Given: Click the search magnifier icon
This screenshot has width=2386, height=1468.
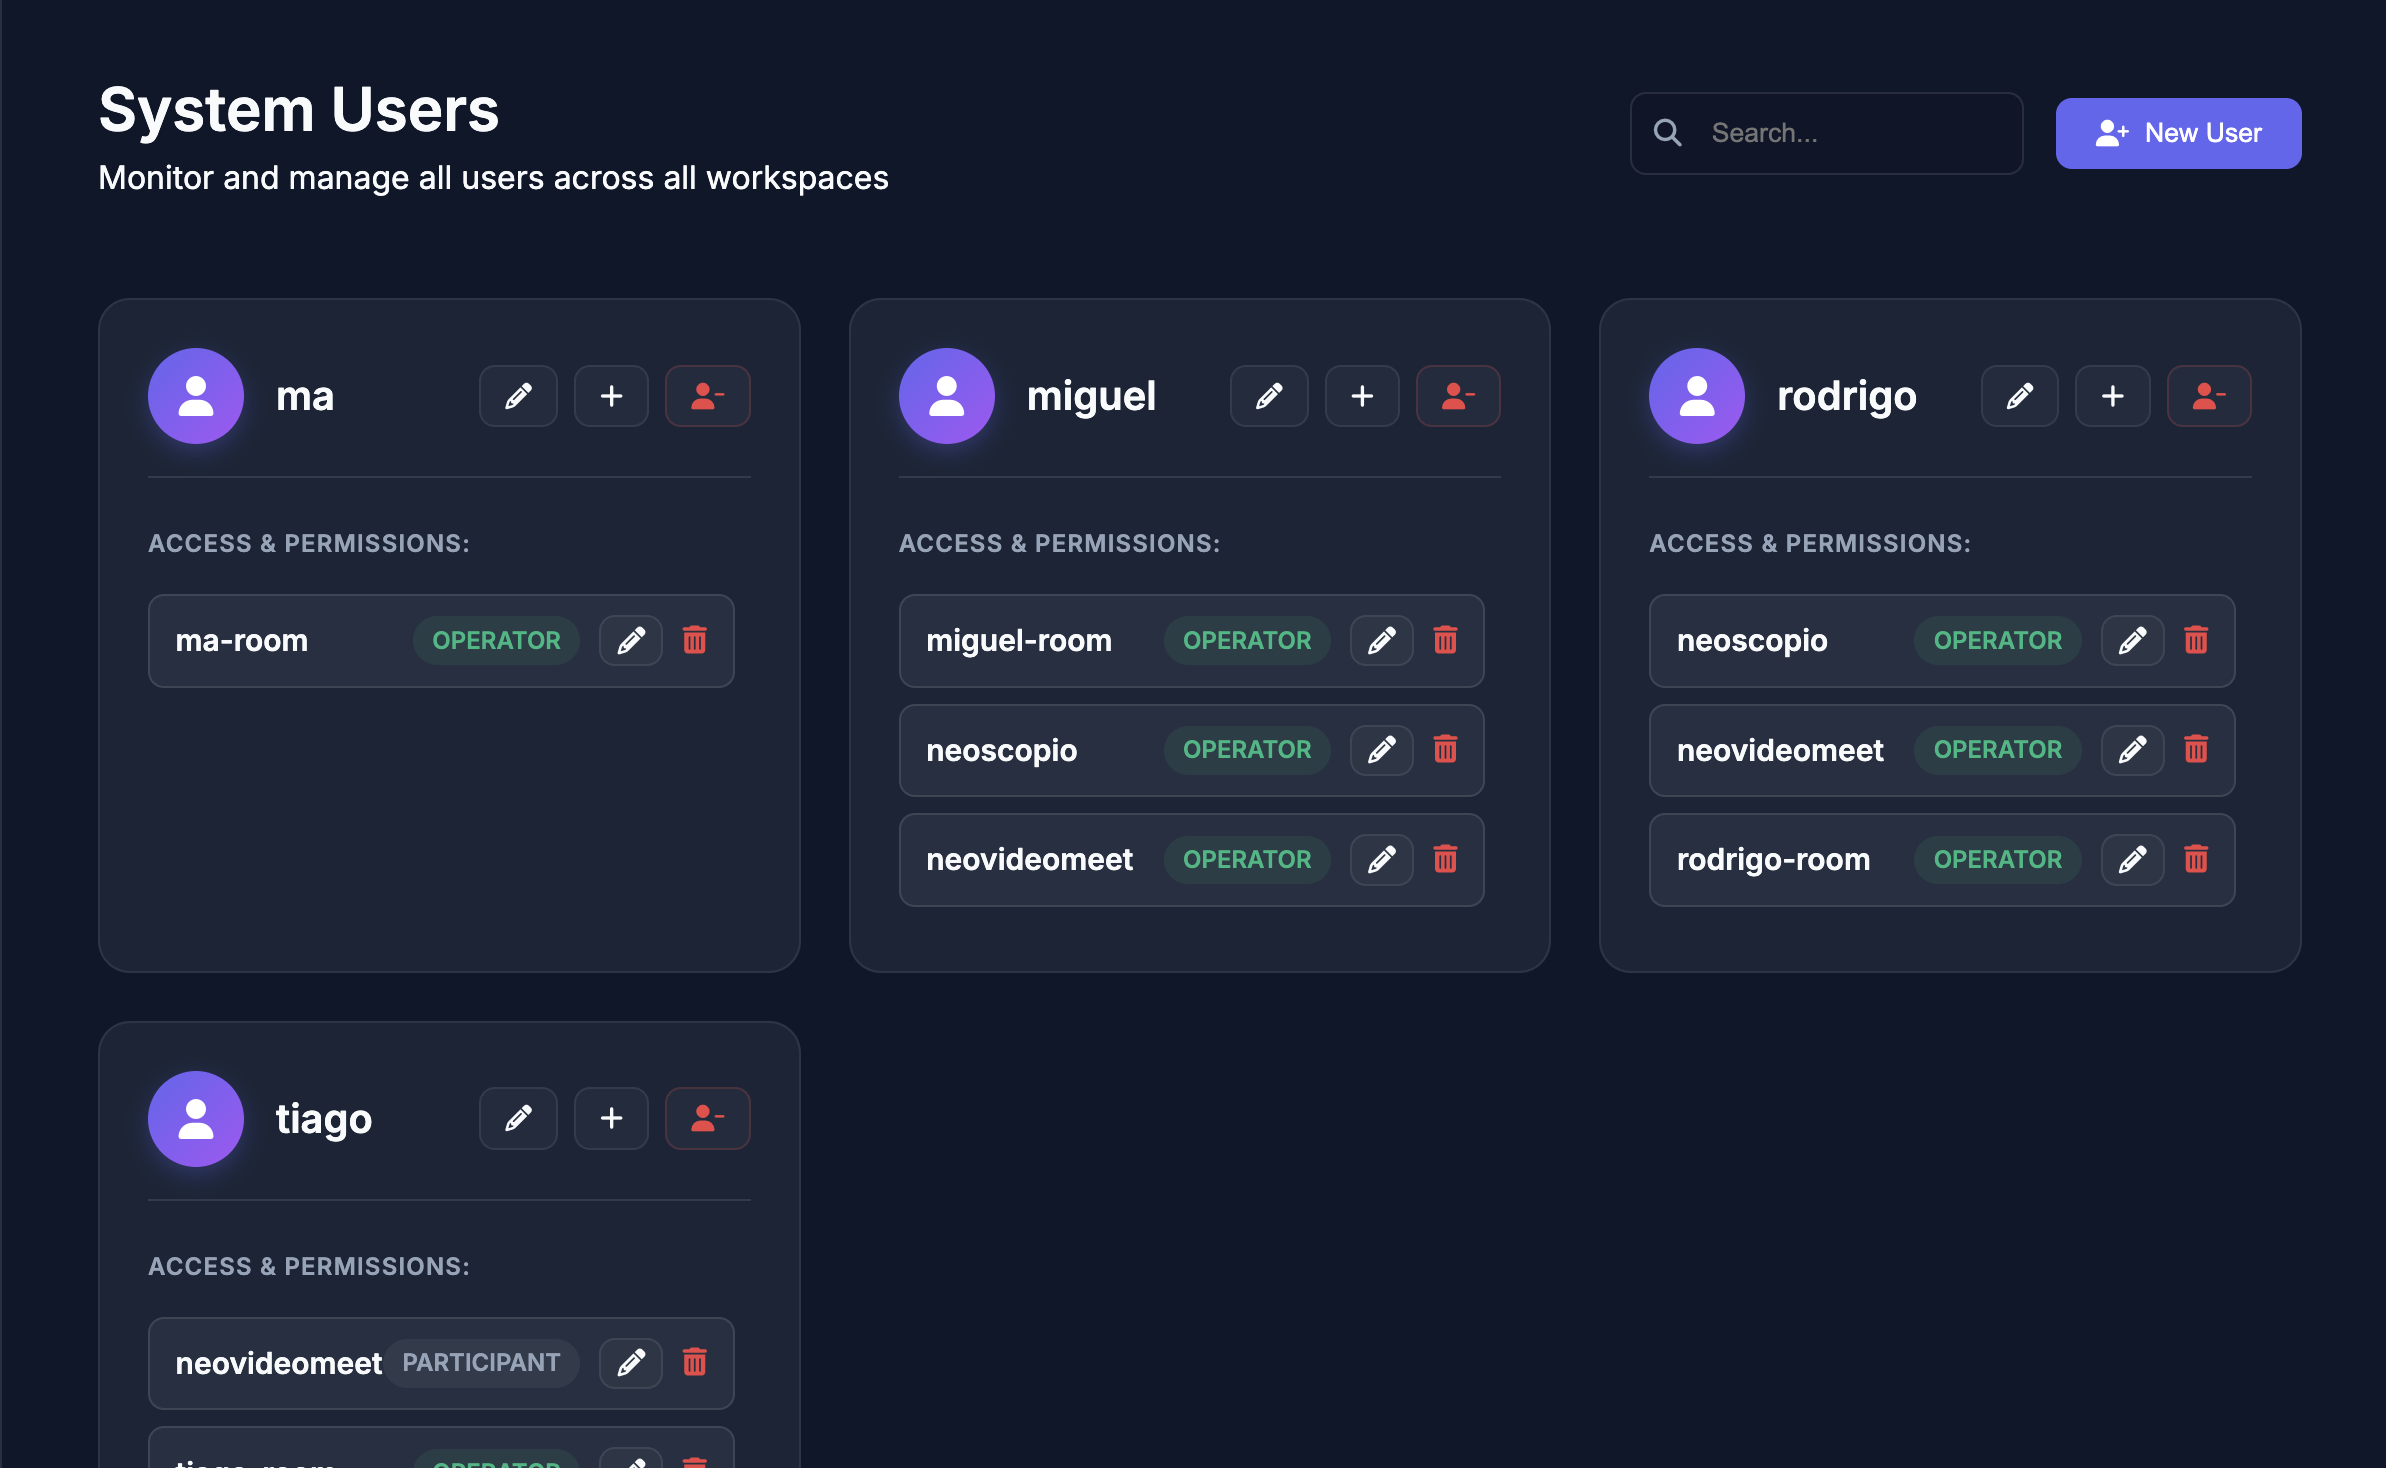Looking at the screenshot, I should pos(1667,133).
